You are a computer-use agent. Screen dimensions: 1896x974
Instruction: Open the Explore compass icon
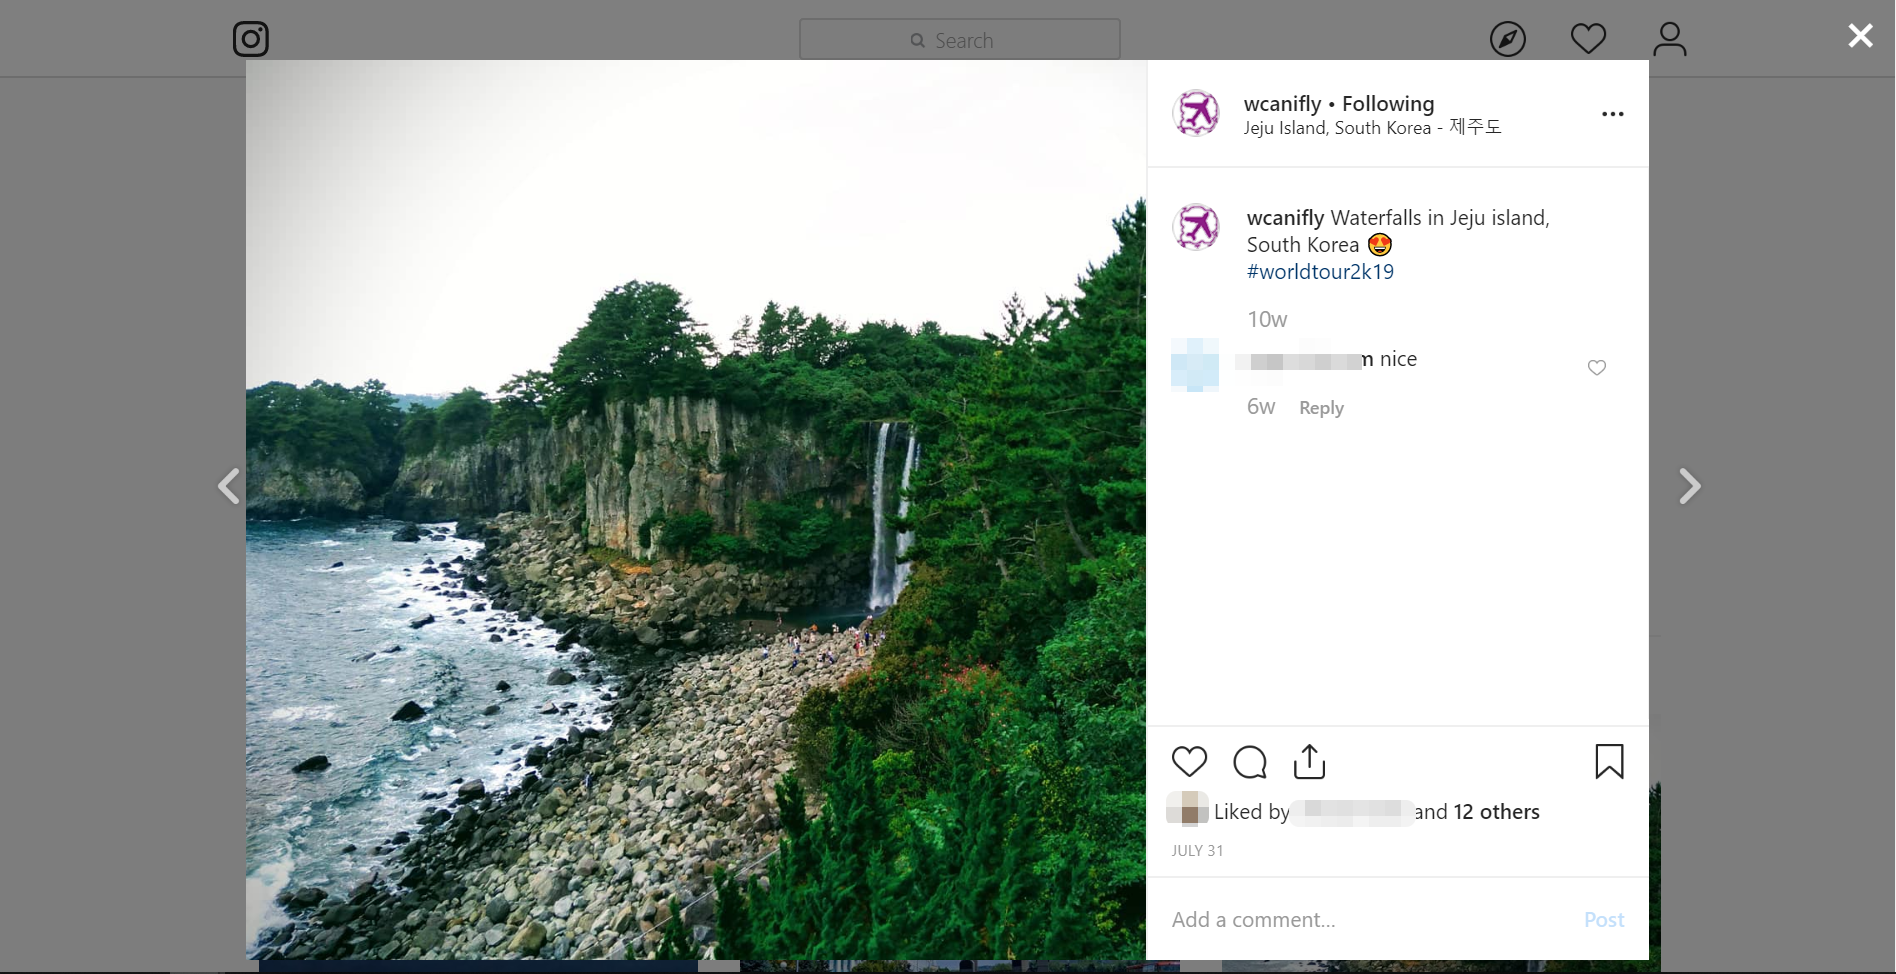click(x=1508, y=38)
